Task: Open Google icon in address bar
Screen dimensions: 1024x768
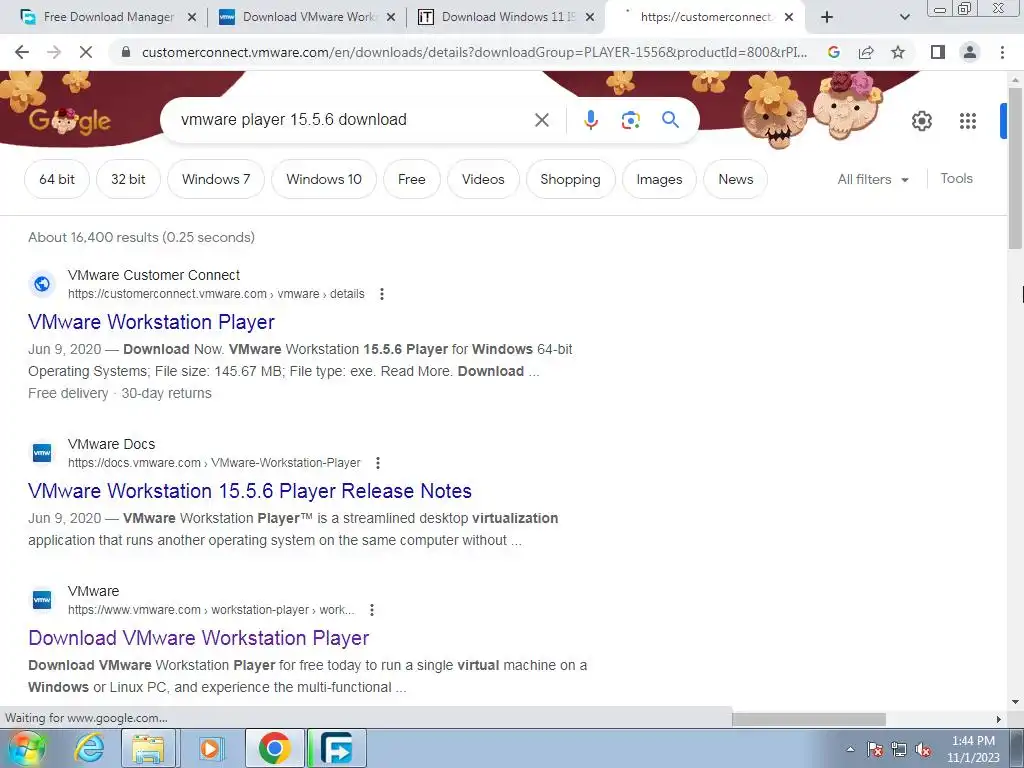Action: (833, 52)
